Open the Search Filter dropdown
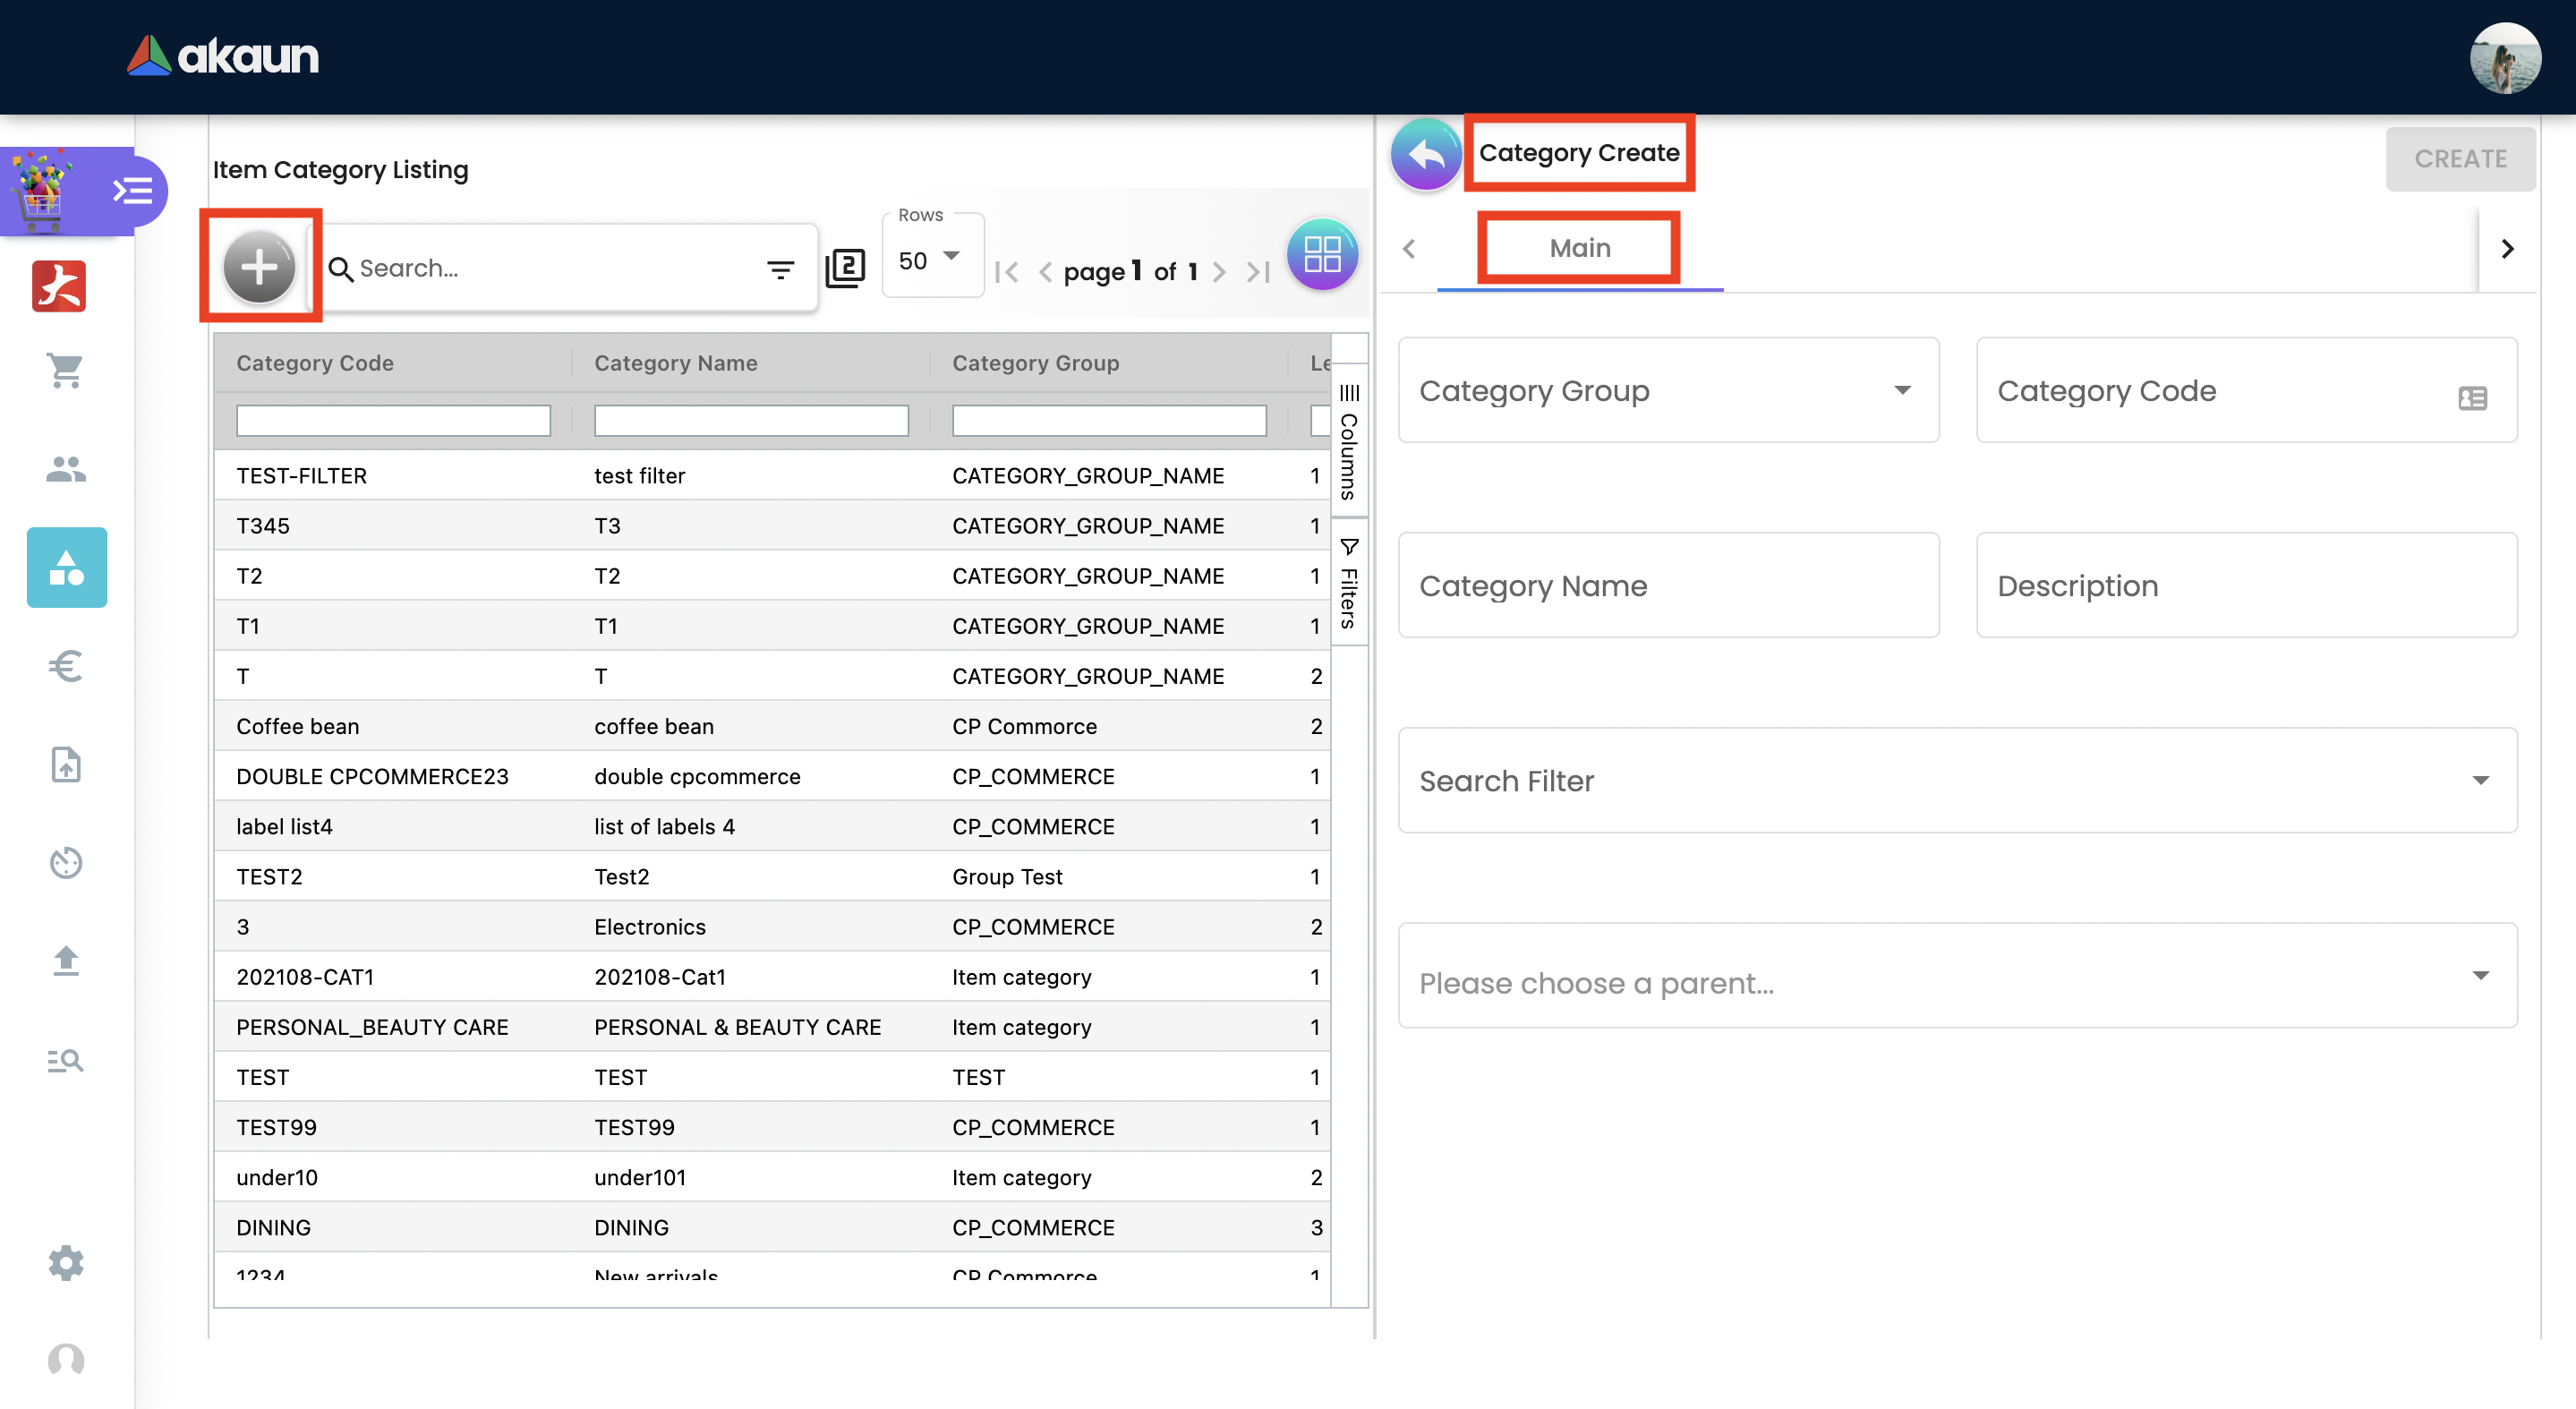 click(1957, 780)
